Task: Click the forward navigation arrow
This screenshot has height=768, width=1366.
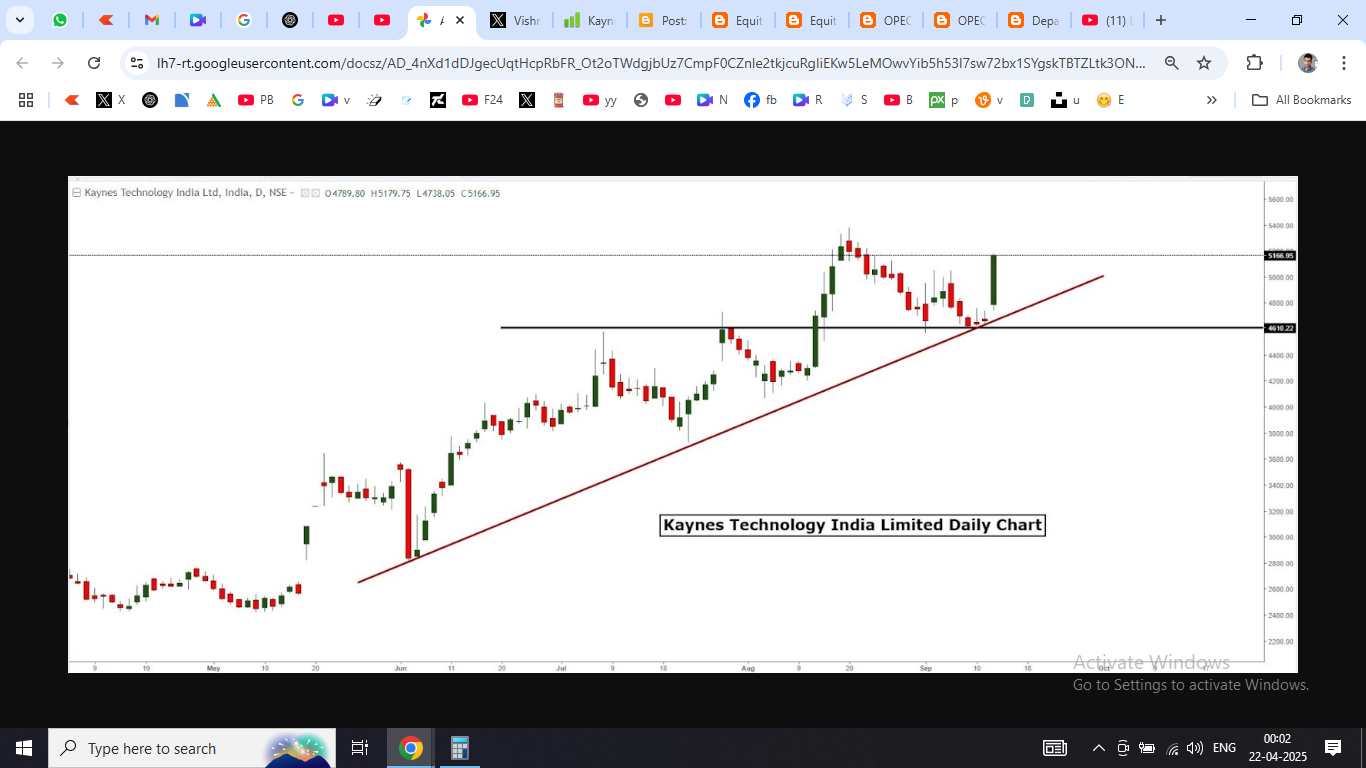Action: click(58, 63)
